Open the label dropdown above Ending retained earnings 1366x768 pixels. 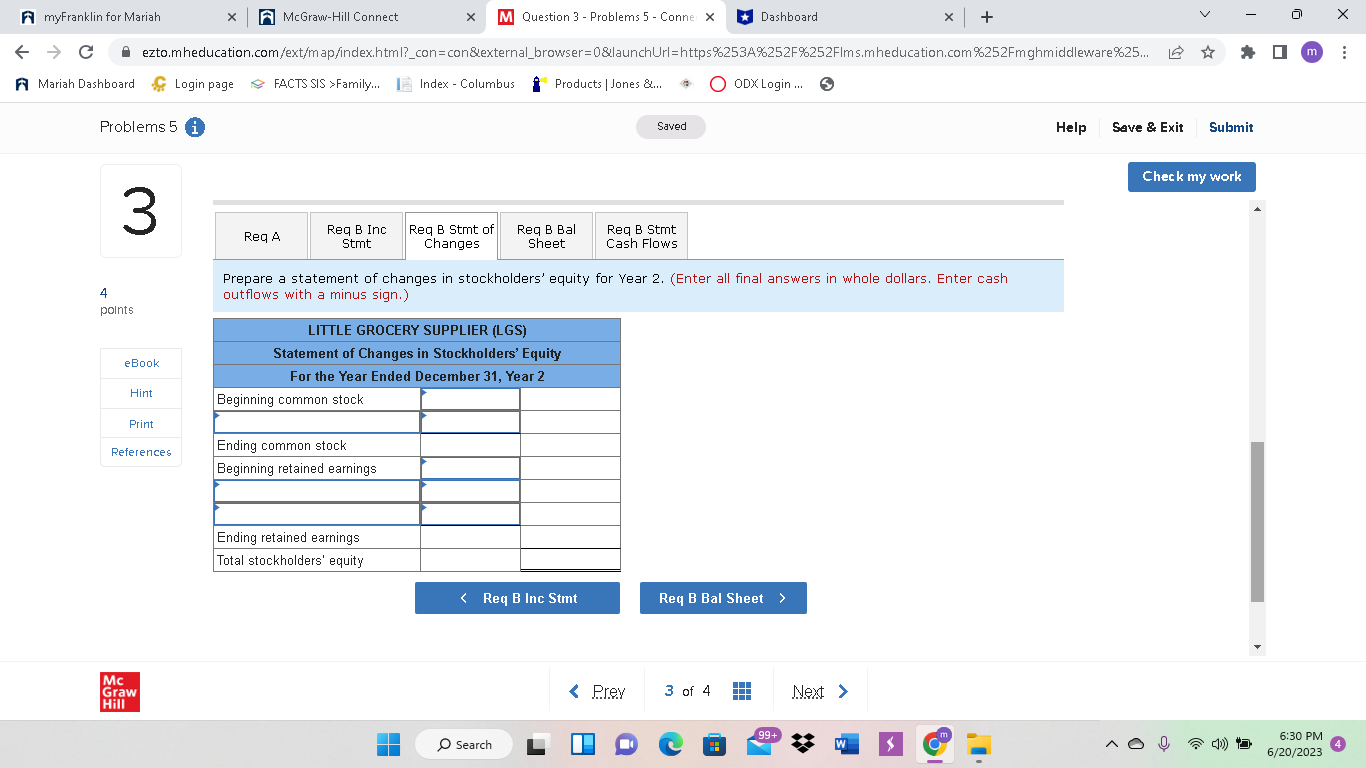click(317, 514)
